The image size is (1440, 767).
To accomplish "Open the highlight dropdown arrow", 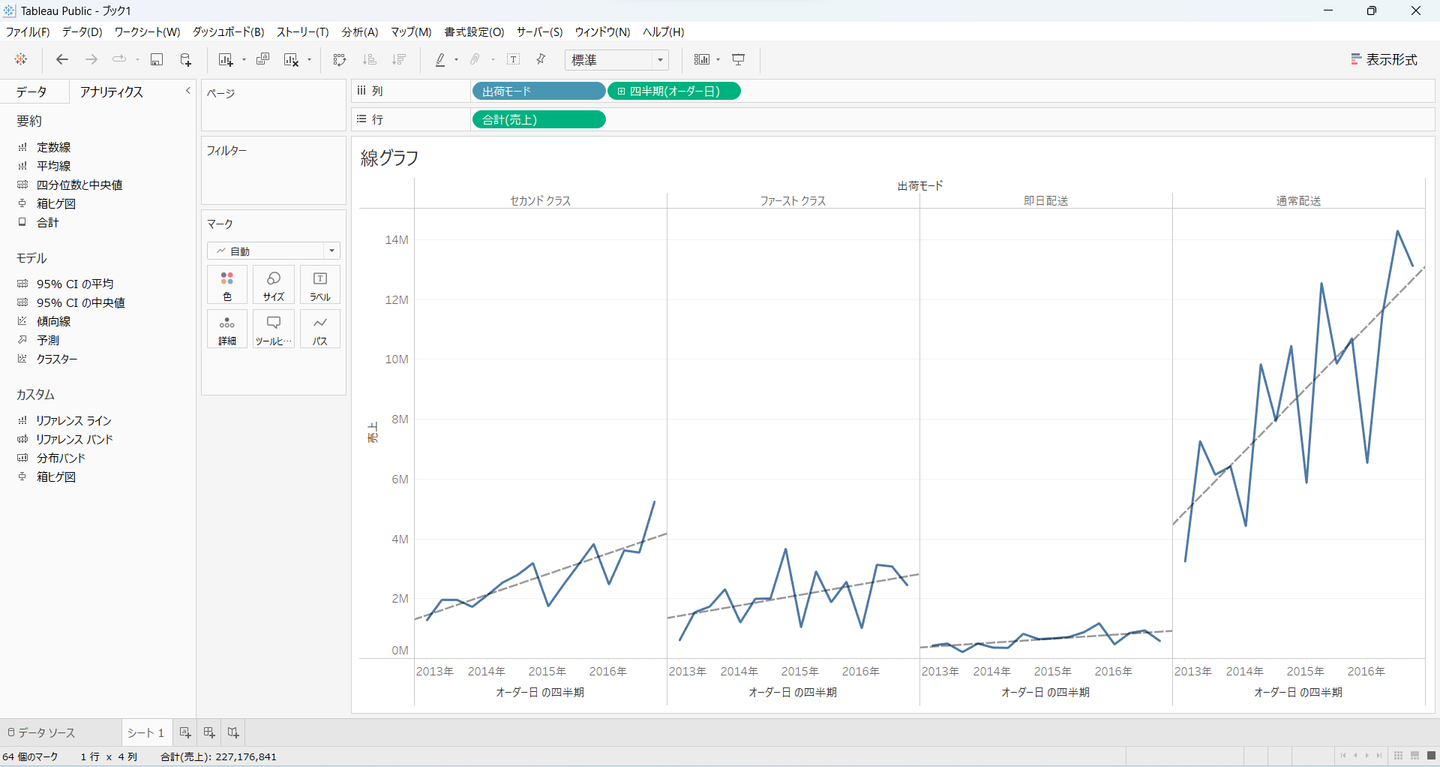I will pos(456,60).
